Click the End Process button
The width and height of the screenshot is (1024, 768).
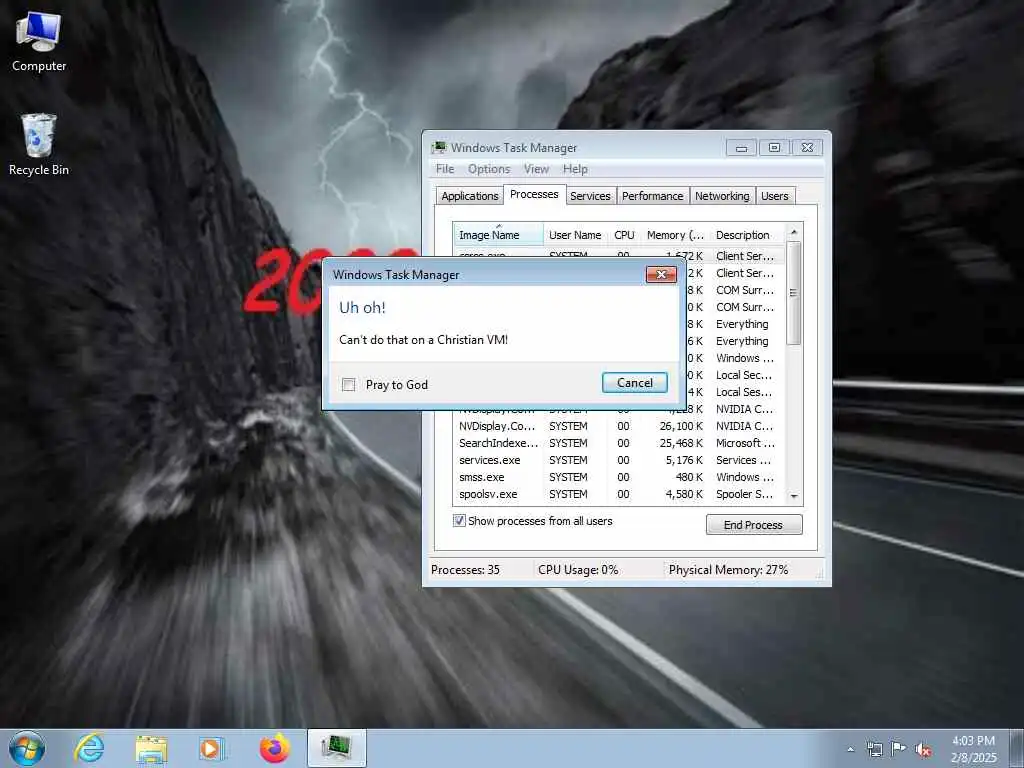click(x=754, y=524)
